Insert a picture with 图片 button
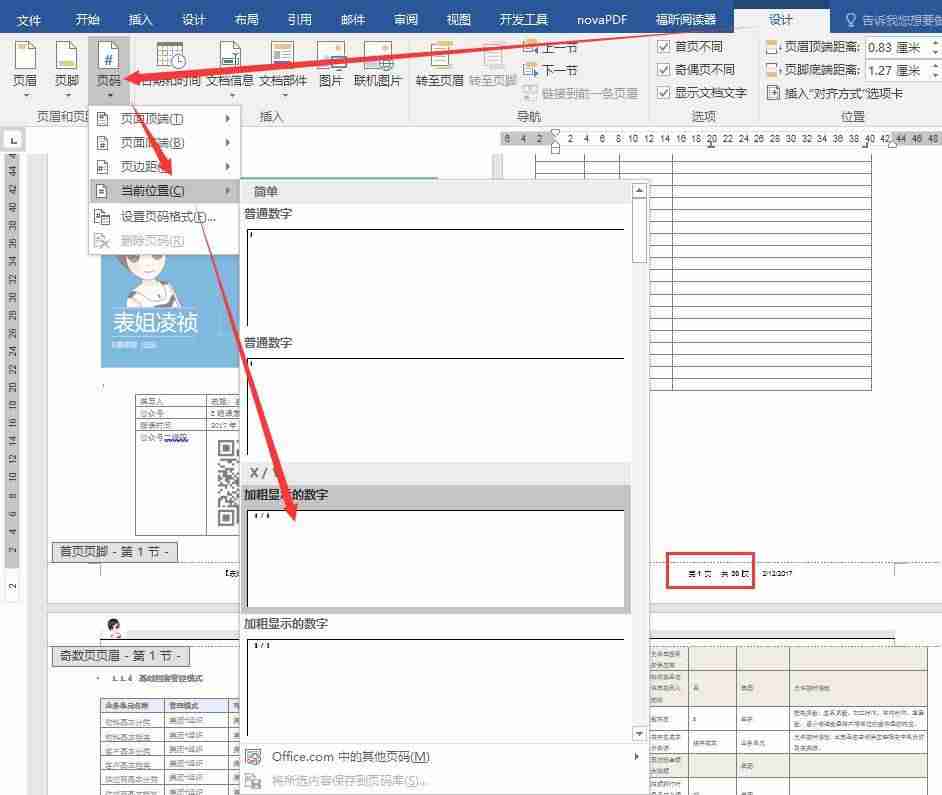 (331, 65)
